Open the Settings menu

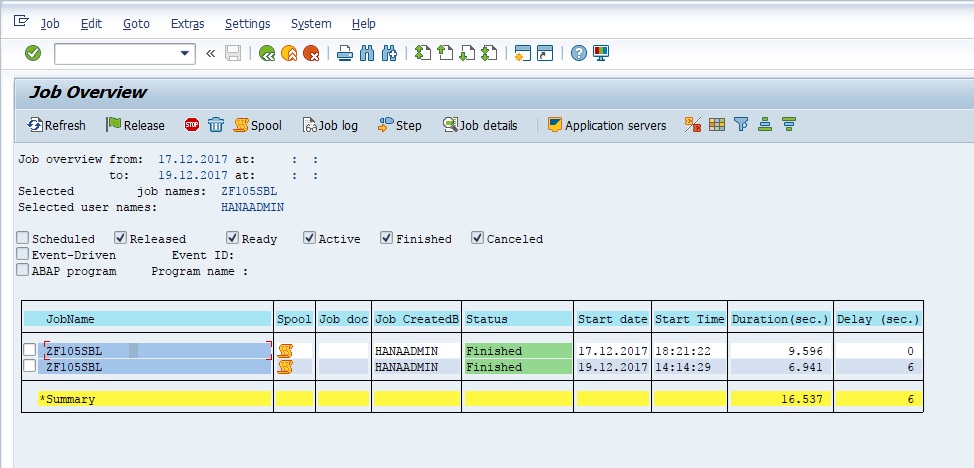247,24
